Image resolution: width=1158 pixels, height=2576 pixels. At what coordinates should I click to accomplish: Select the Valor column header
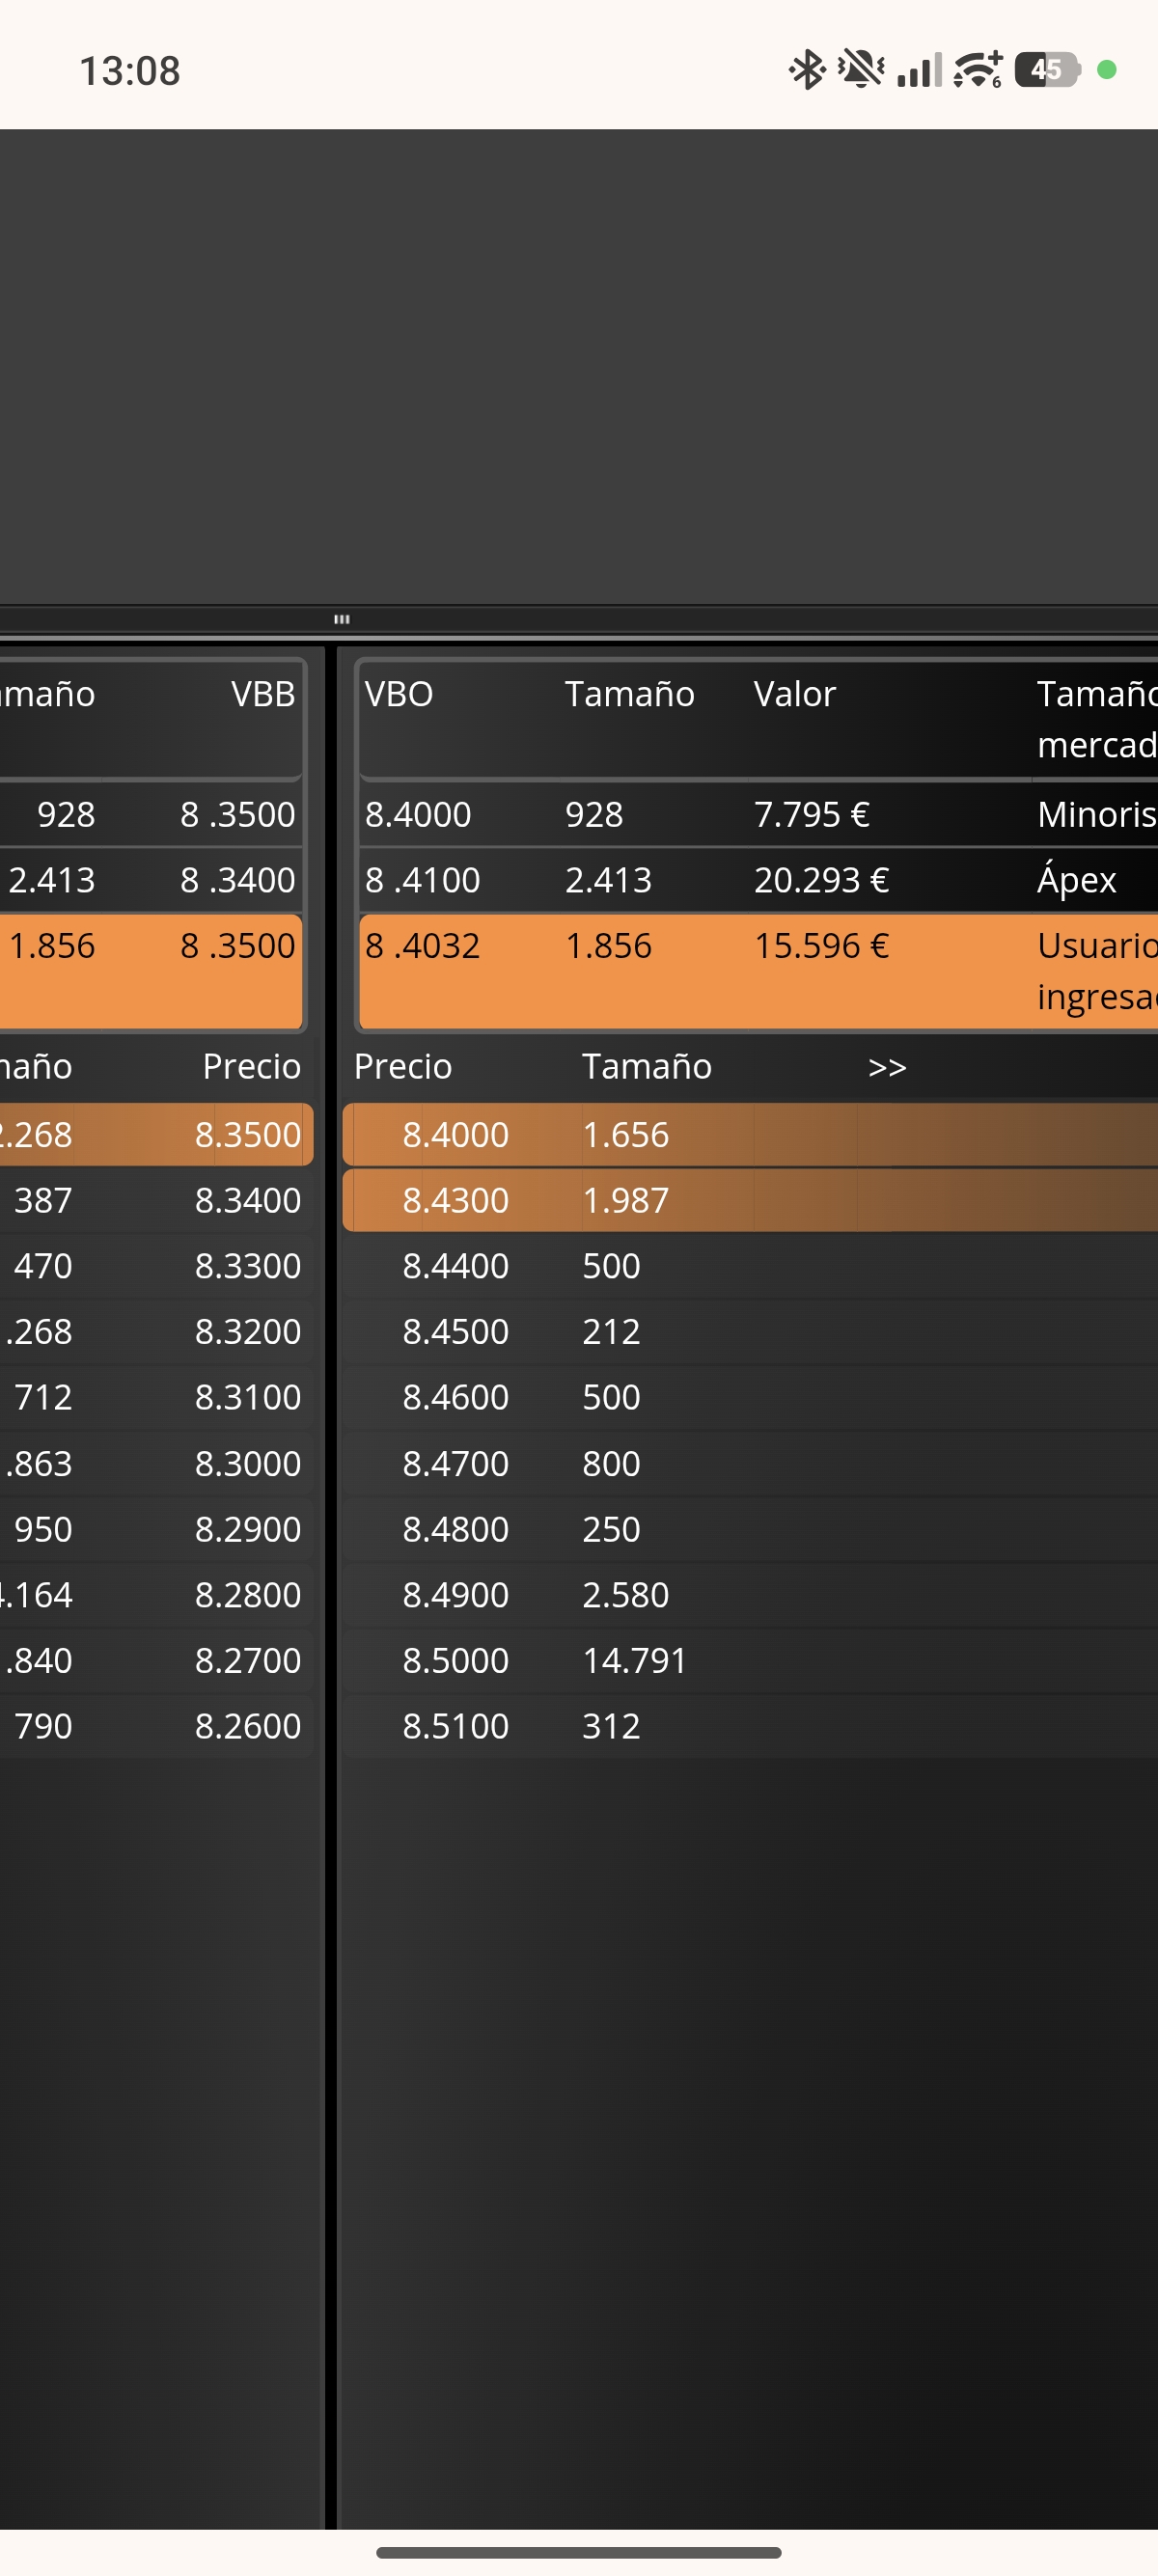(x=794, y=694)
